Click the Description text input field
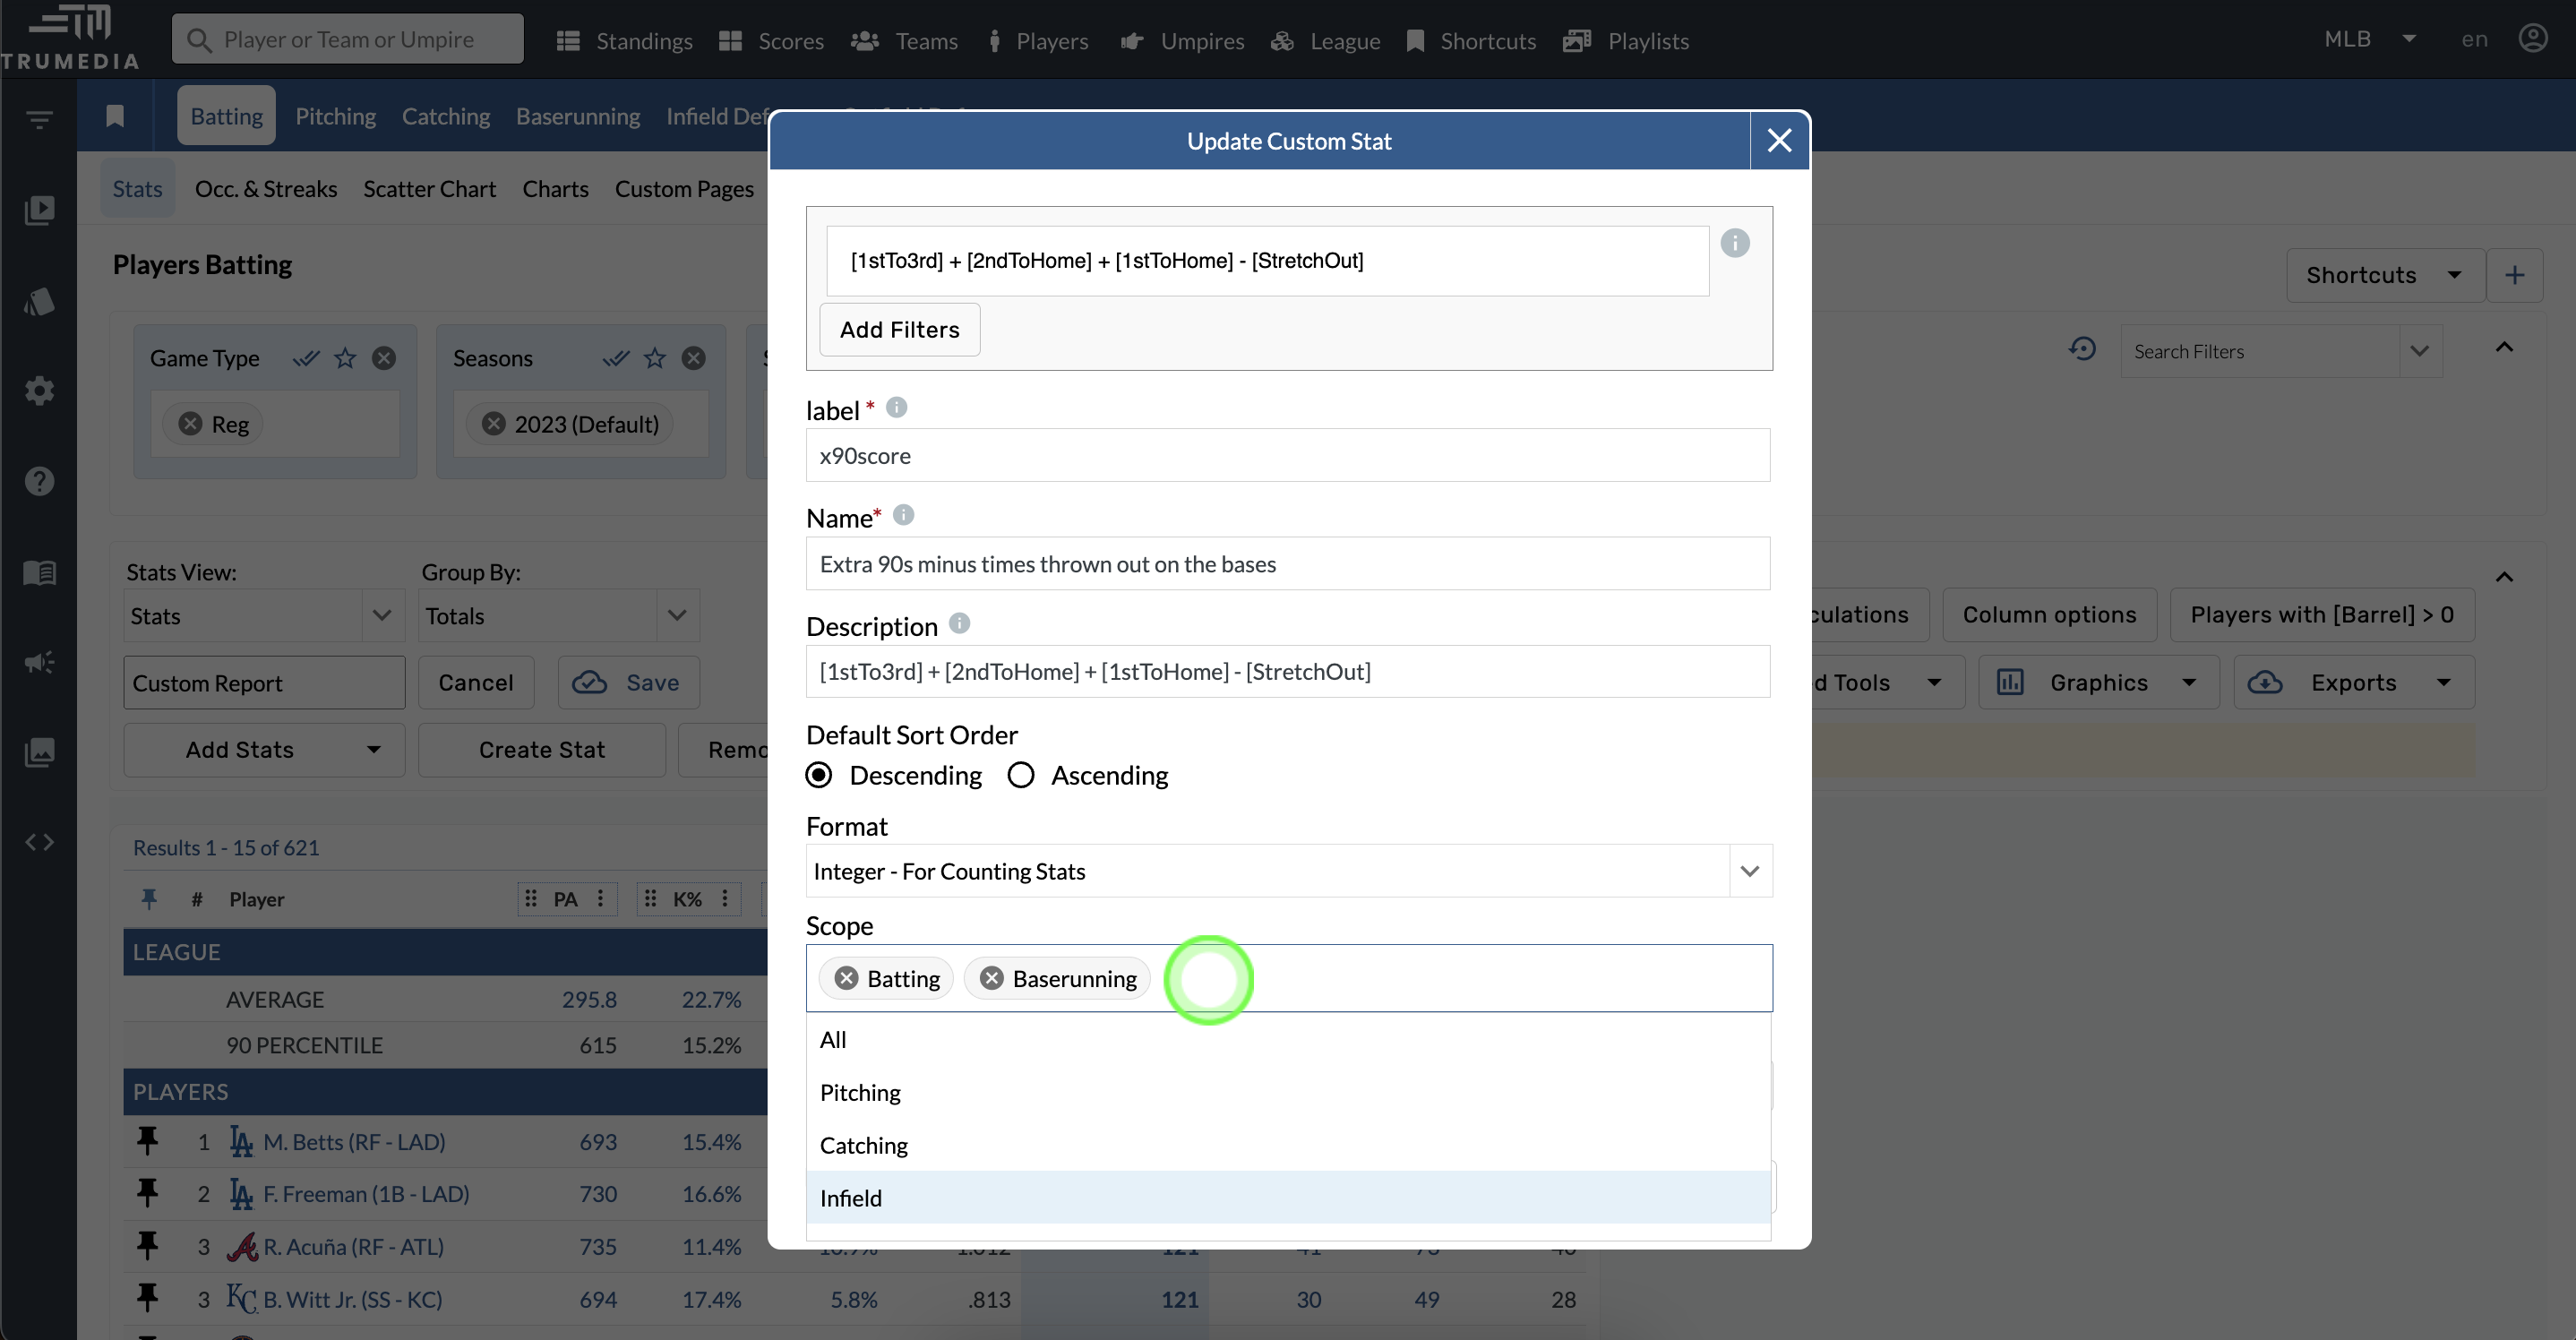This screenshot has height=1340, width=2576. [x=1288, y=672]
